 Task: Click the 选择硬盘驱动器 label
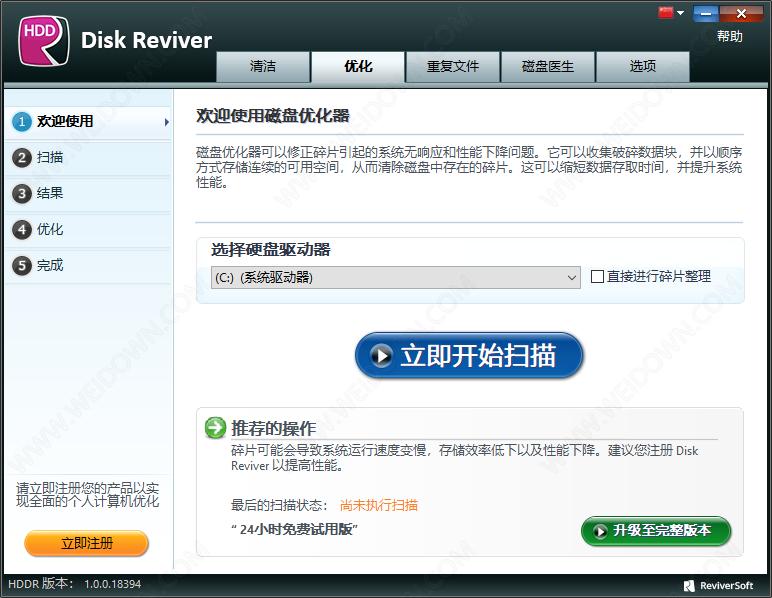click(271, 250)
